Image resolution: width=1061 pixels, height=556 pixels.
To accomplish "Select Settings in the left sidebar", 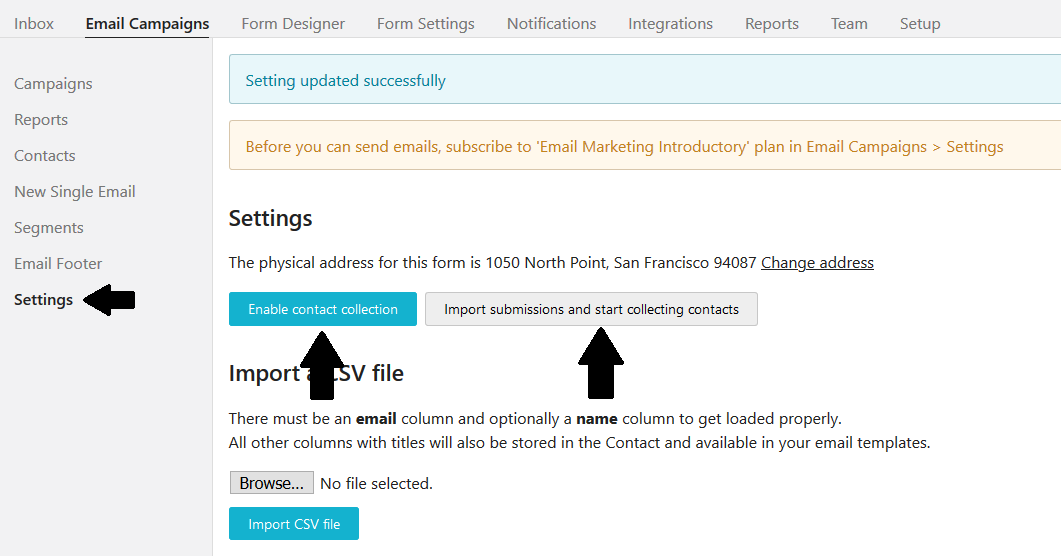I will point(44,300).
